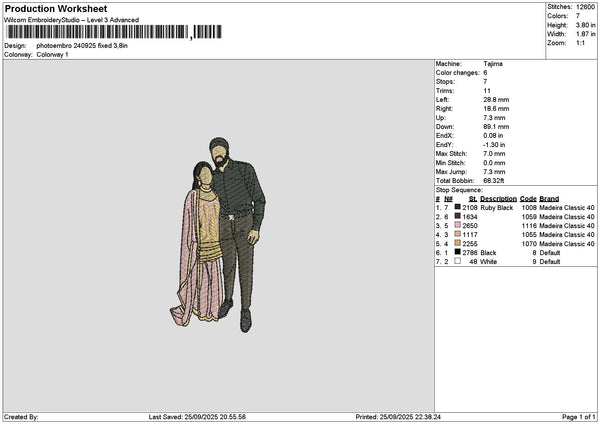Select the Machine value Tajima
The width and height of the screenshot is (600, 424).
point(493,64)
